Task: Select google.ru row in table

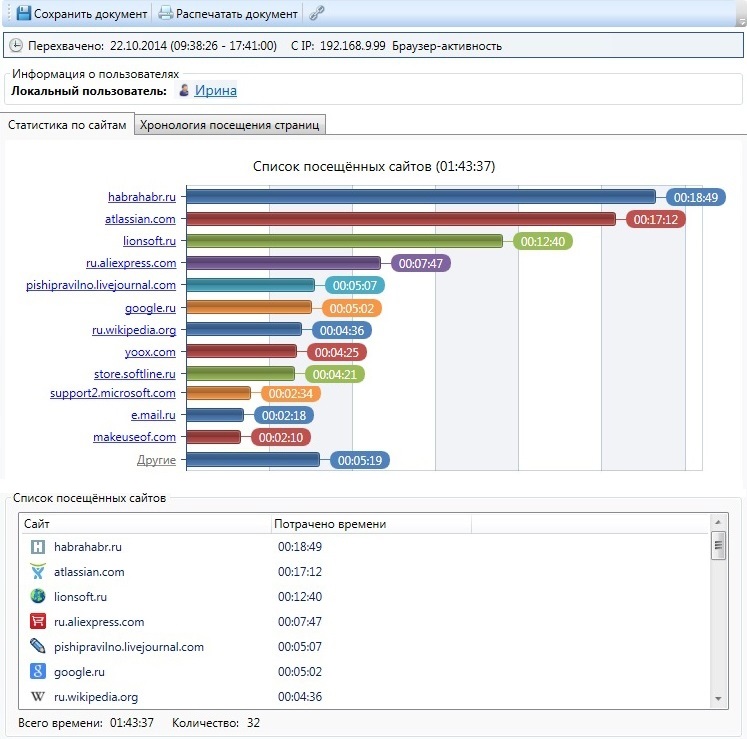Action: [364, 671]
